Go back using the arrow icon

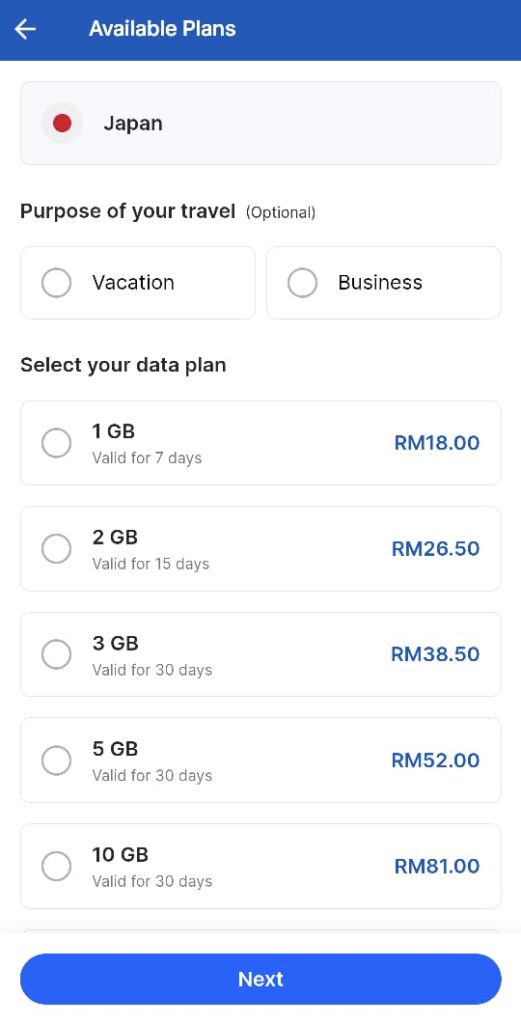(25, 29)
